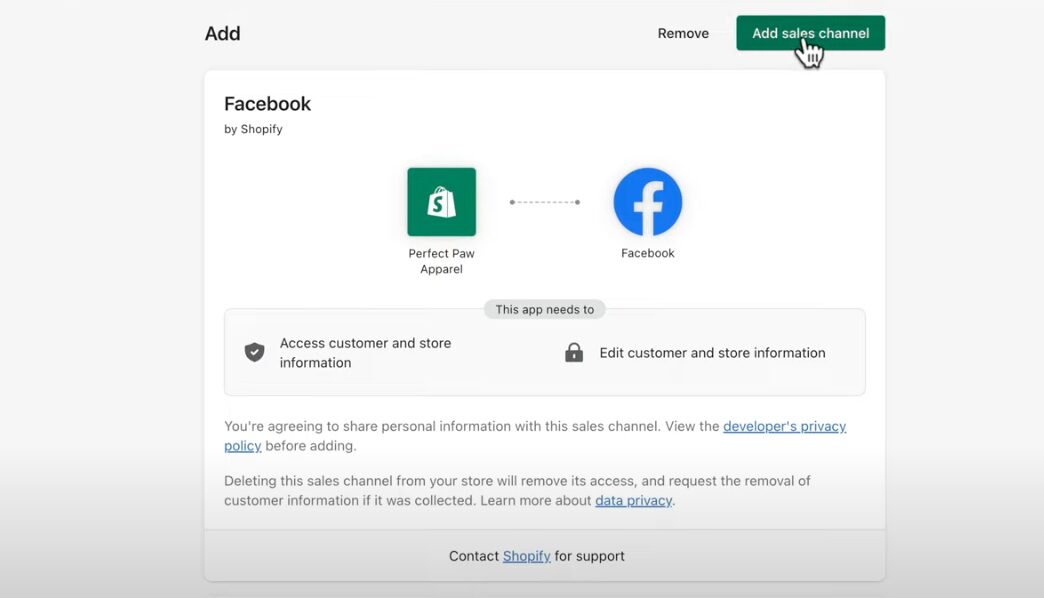Click the padlock icon beside Edit permission
Screen dimensions: 1044x598
point(574,352)
